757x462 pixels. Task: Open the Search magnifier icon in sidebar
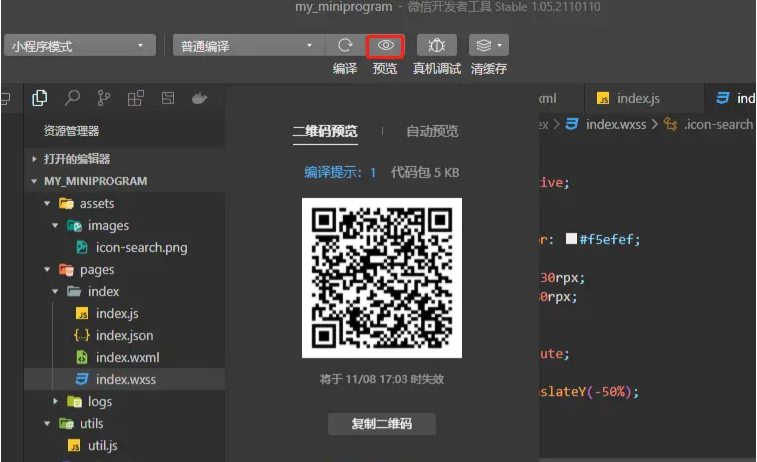71,98
